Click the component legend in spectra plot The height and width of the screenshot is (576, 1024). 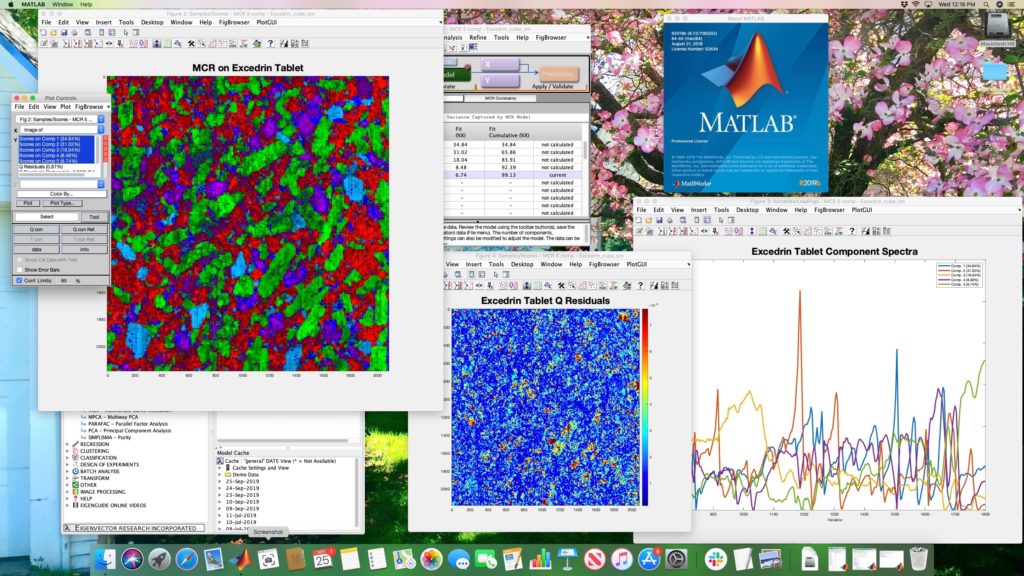click(959, 276)
